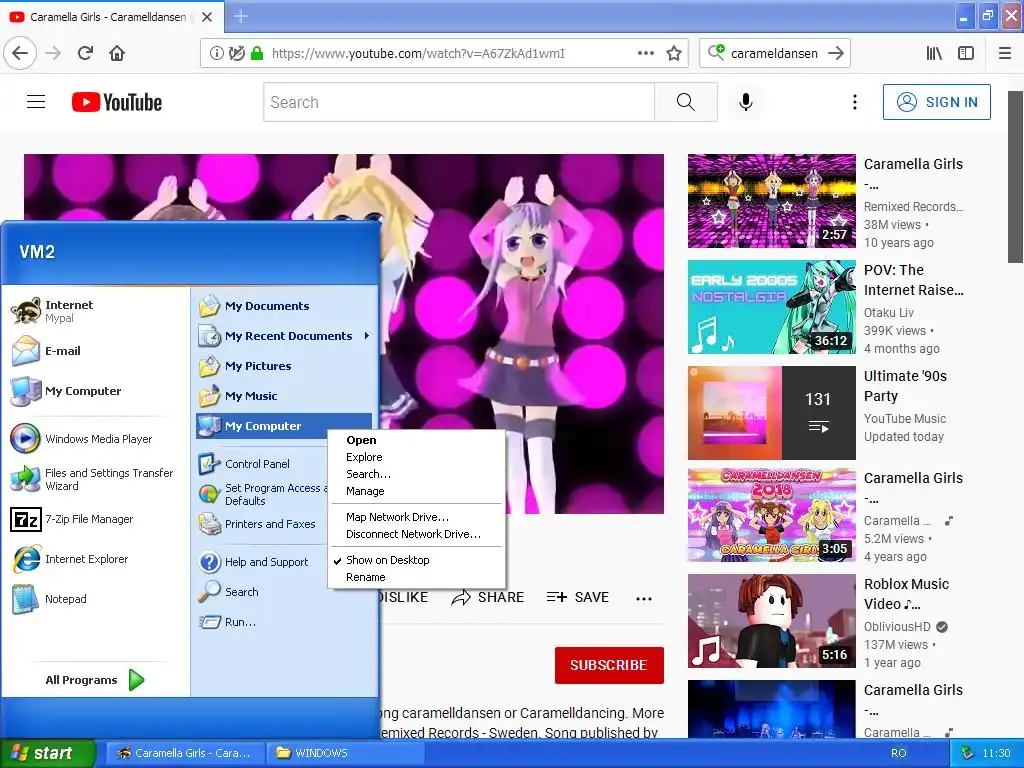Open Set Program Access and Defaults
This screenshot has width=1024, height=768.
point(261,494)
